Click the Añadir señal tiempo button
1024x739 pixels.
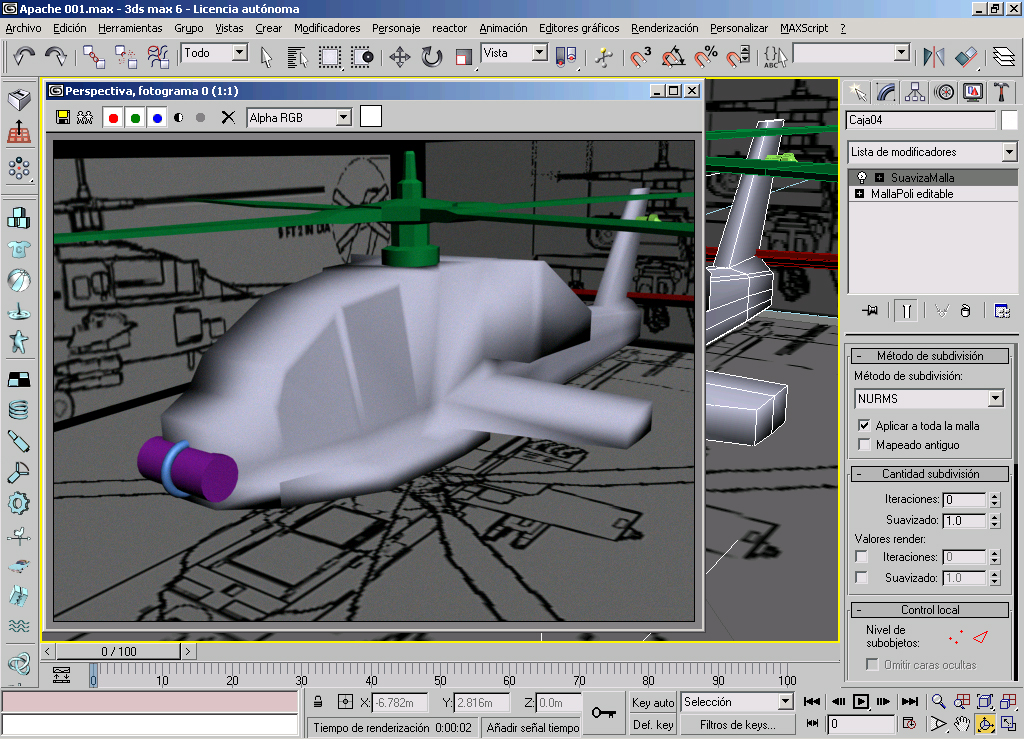point(532,727)
